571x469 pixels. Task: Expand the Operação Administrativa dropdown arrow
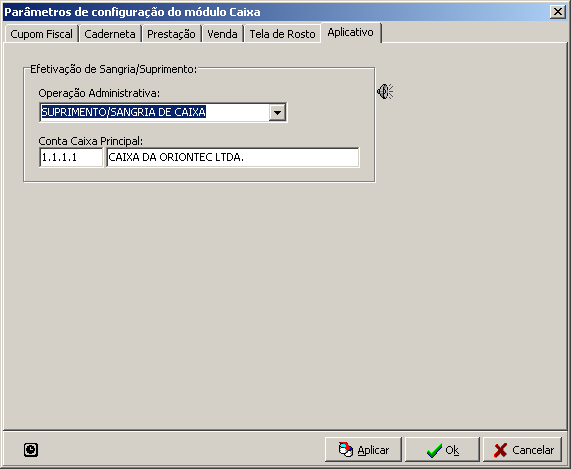(x=277, y=112)
